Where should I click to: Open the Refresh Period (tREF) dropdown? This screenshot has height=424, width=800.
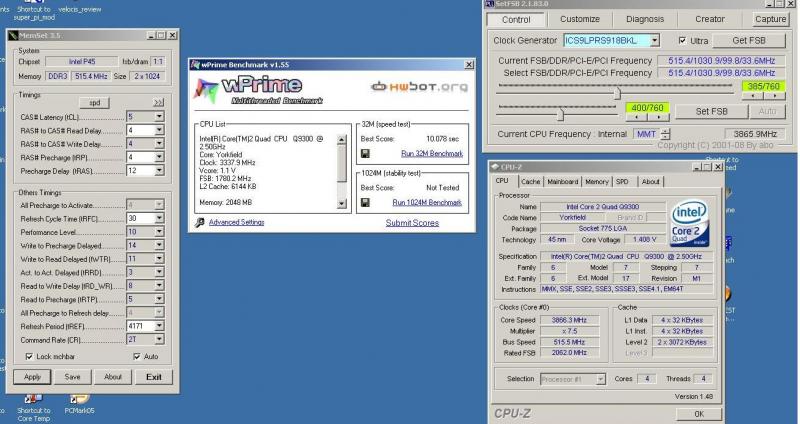(159, 326)
